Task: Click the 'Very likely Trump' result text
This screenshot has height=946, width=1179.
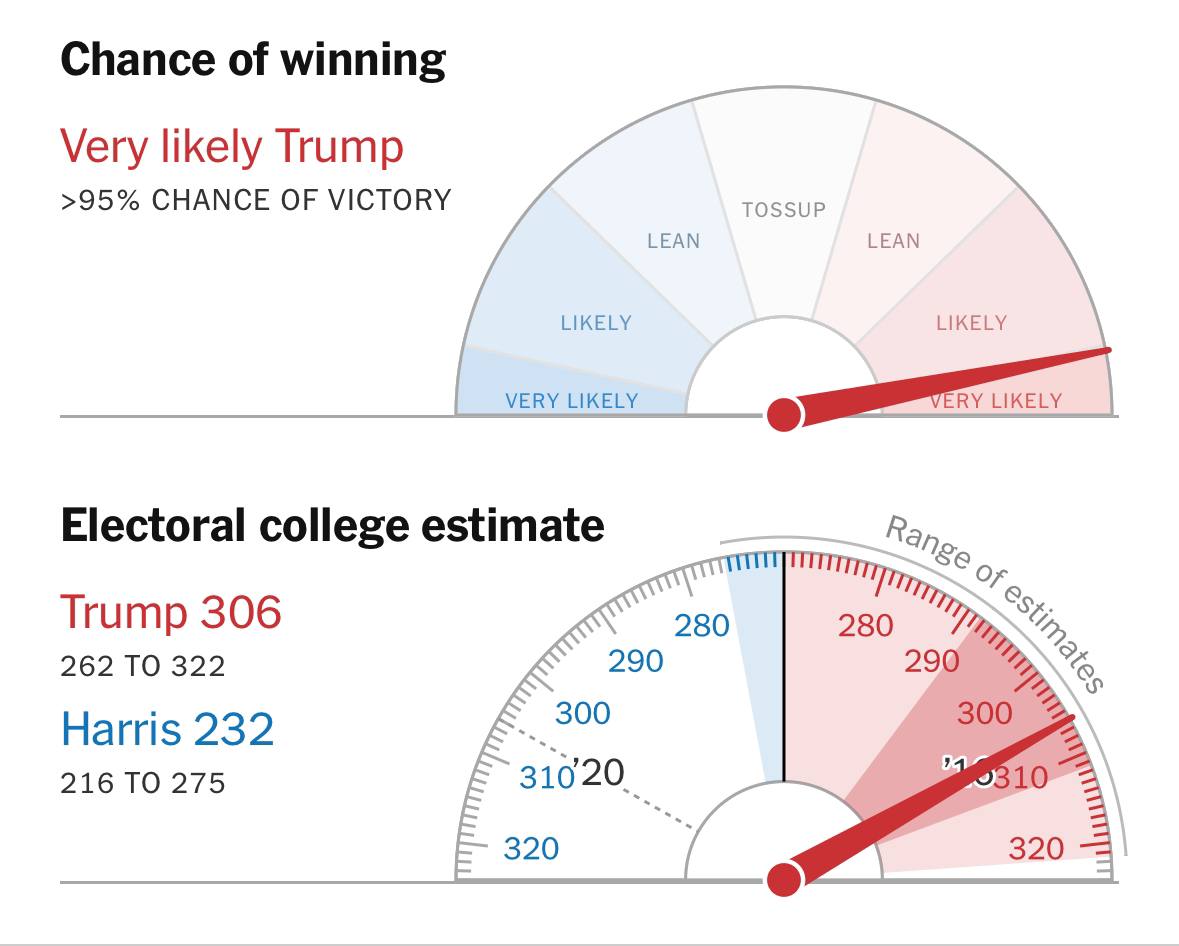Action: point(232,147)
